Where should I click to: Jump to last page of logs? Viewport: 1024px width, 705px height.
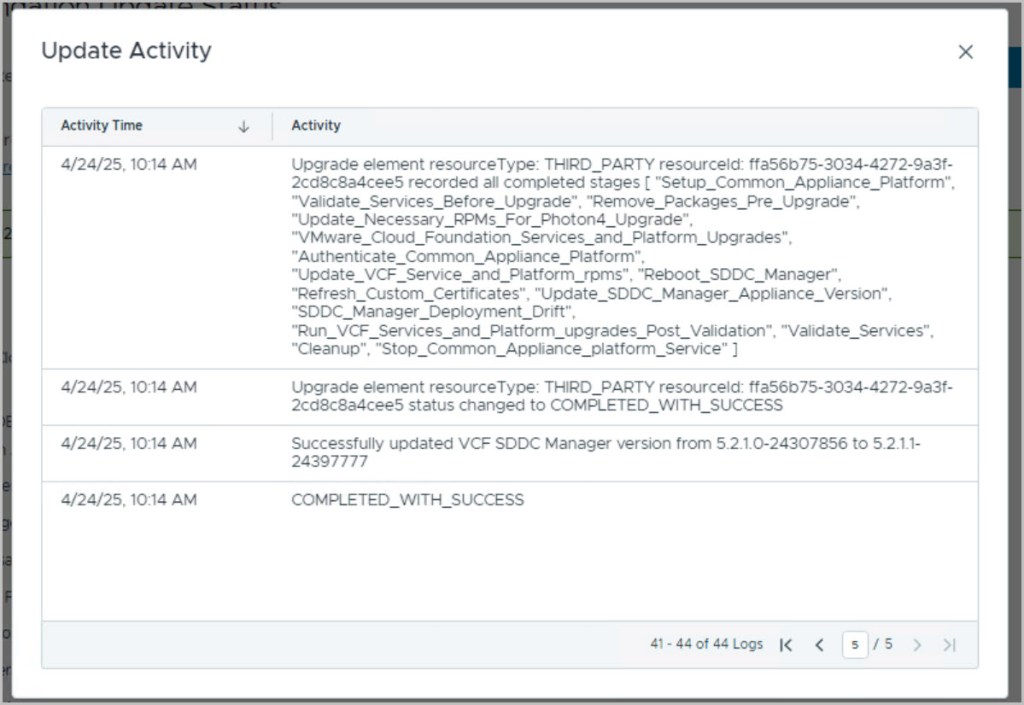click(x=949, y=645)
